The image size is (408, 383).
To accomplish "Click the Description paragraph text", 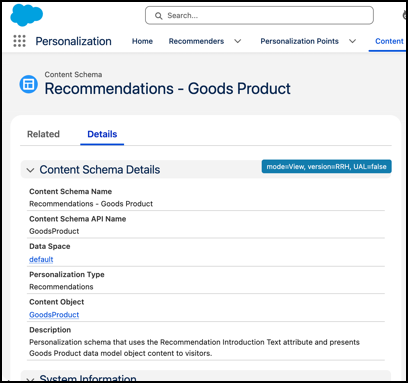I will coord(194,348).
